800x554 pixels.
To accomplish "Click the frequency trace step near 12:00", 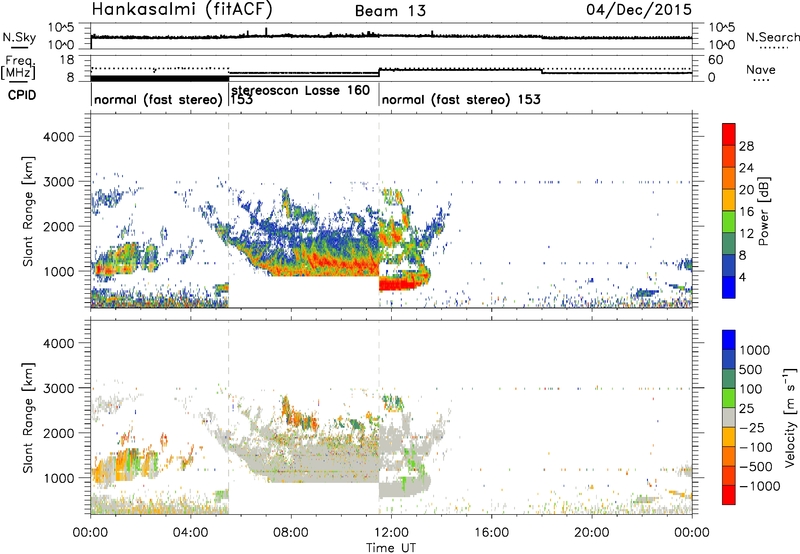I will 379,71.
